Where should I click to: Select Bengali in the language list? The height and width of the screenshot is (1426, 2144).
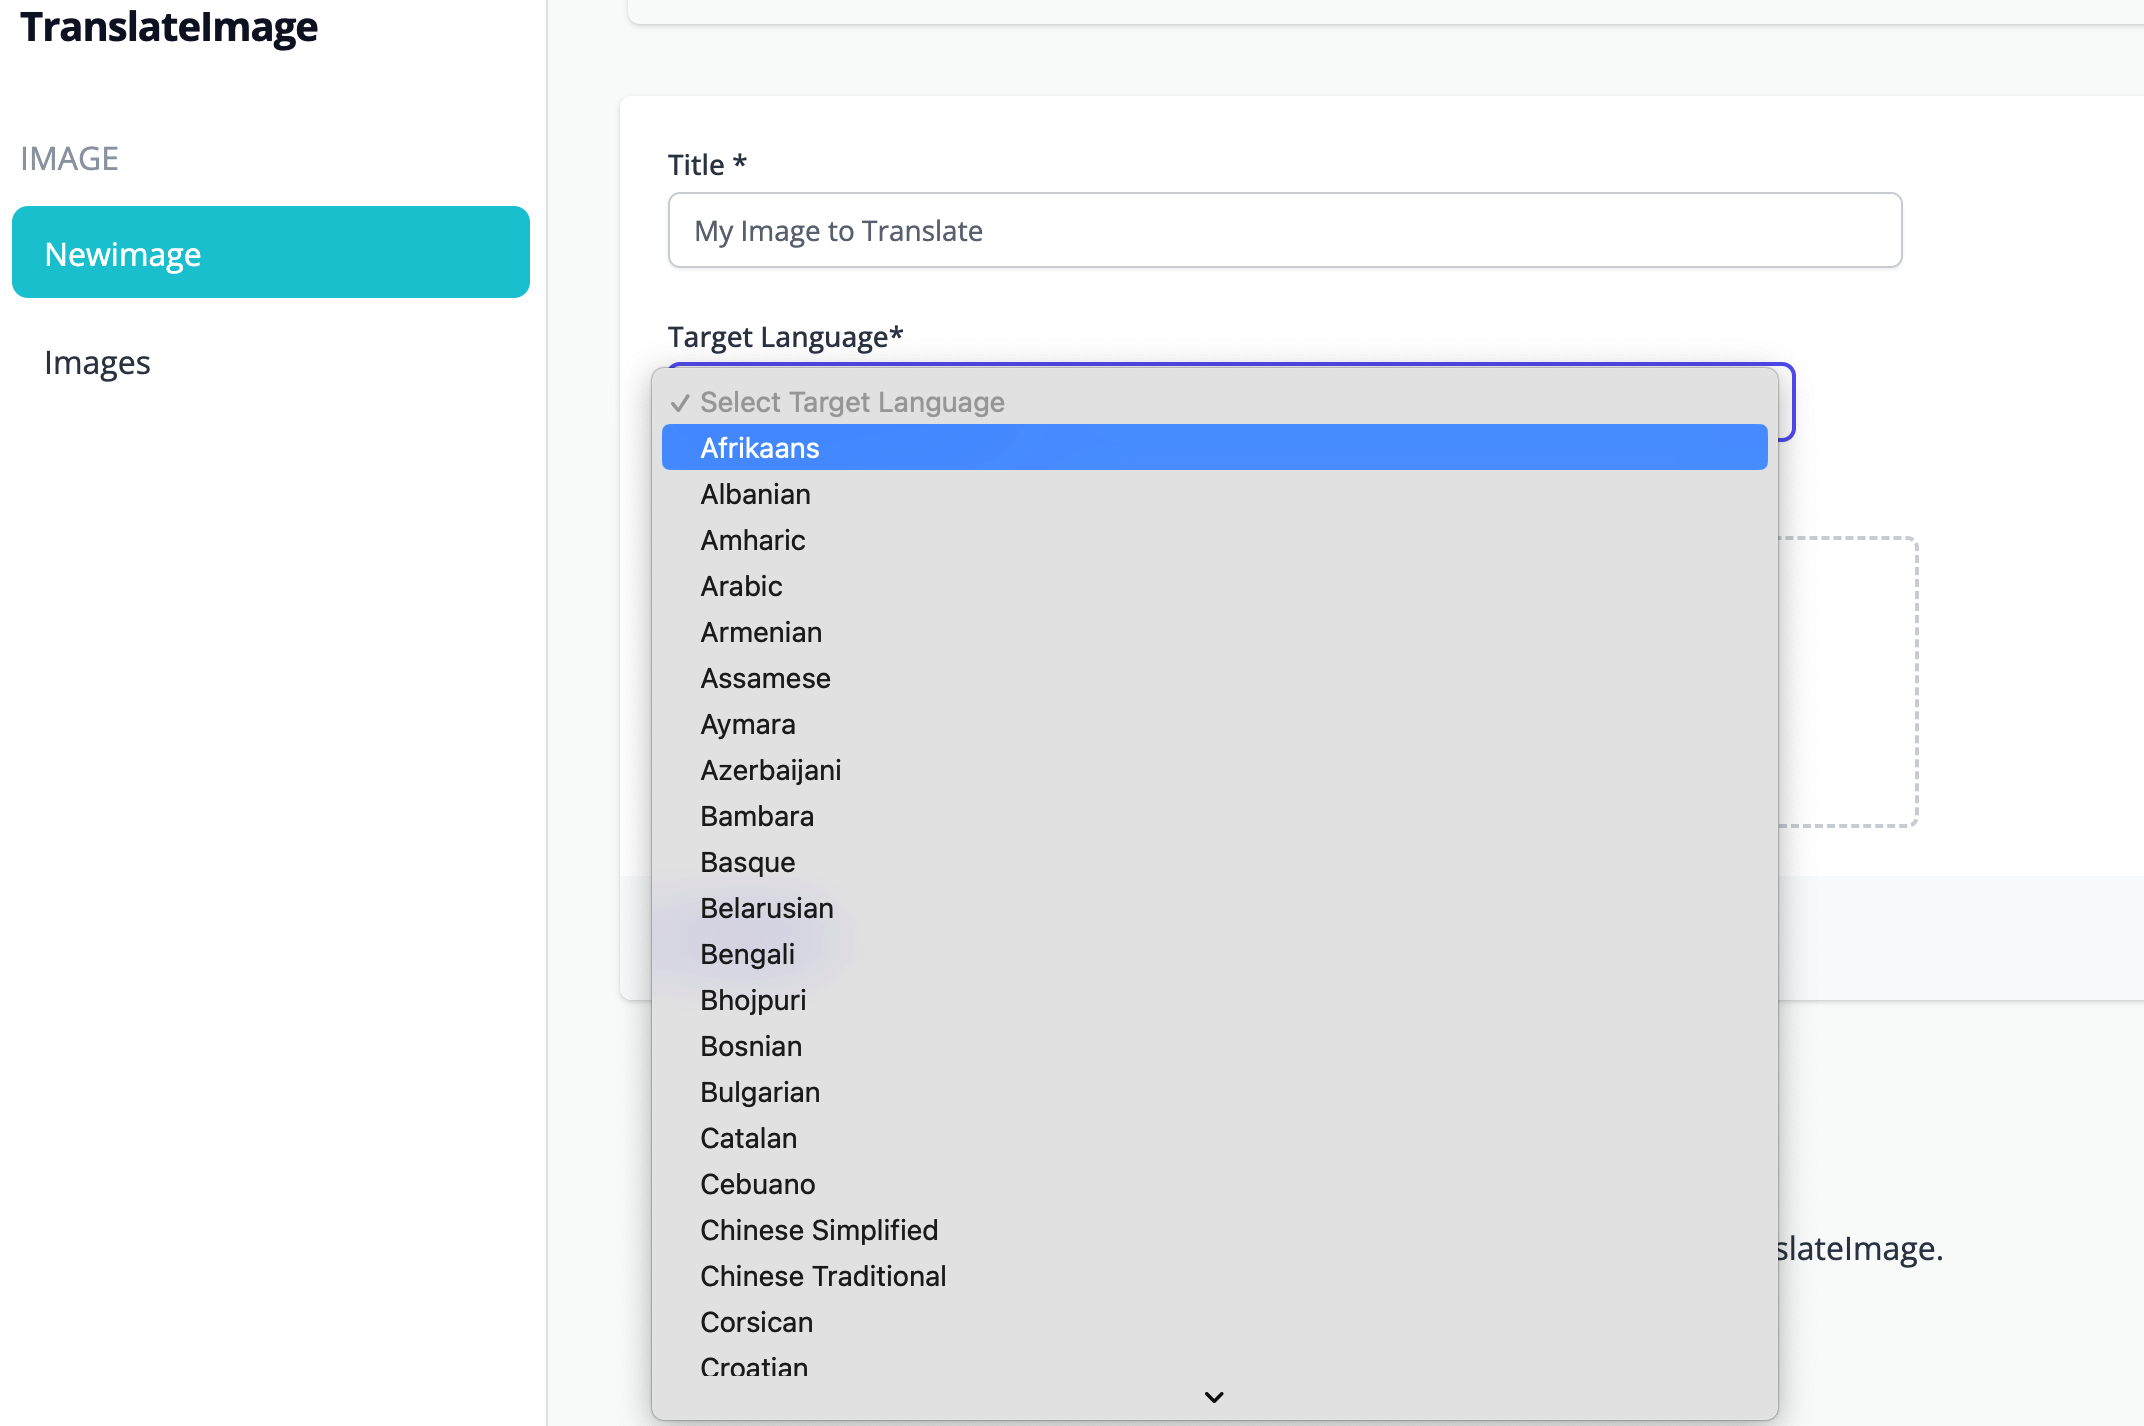(x=747, y=954)
